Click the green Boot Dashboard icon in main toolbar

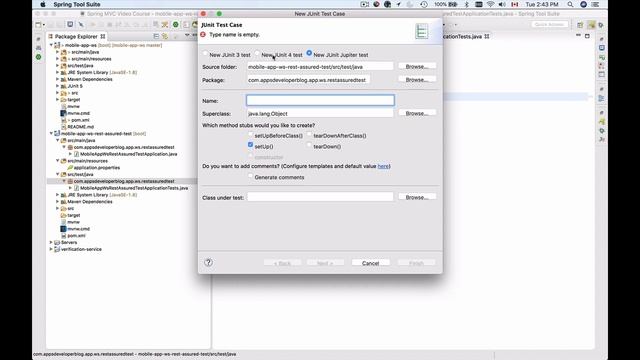[x=176, y=24]
